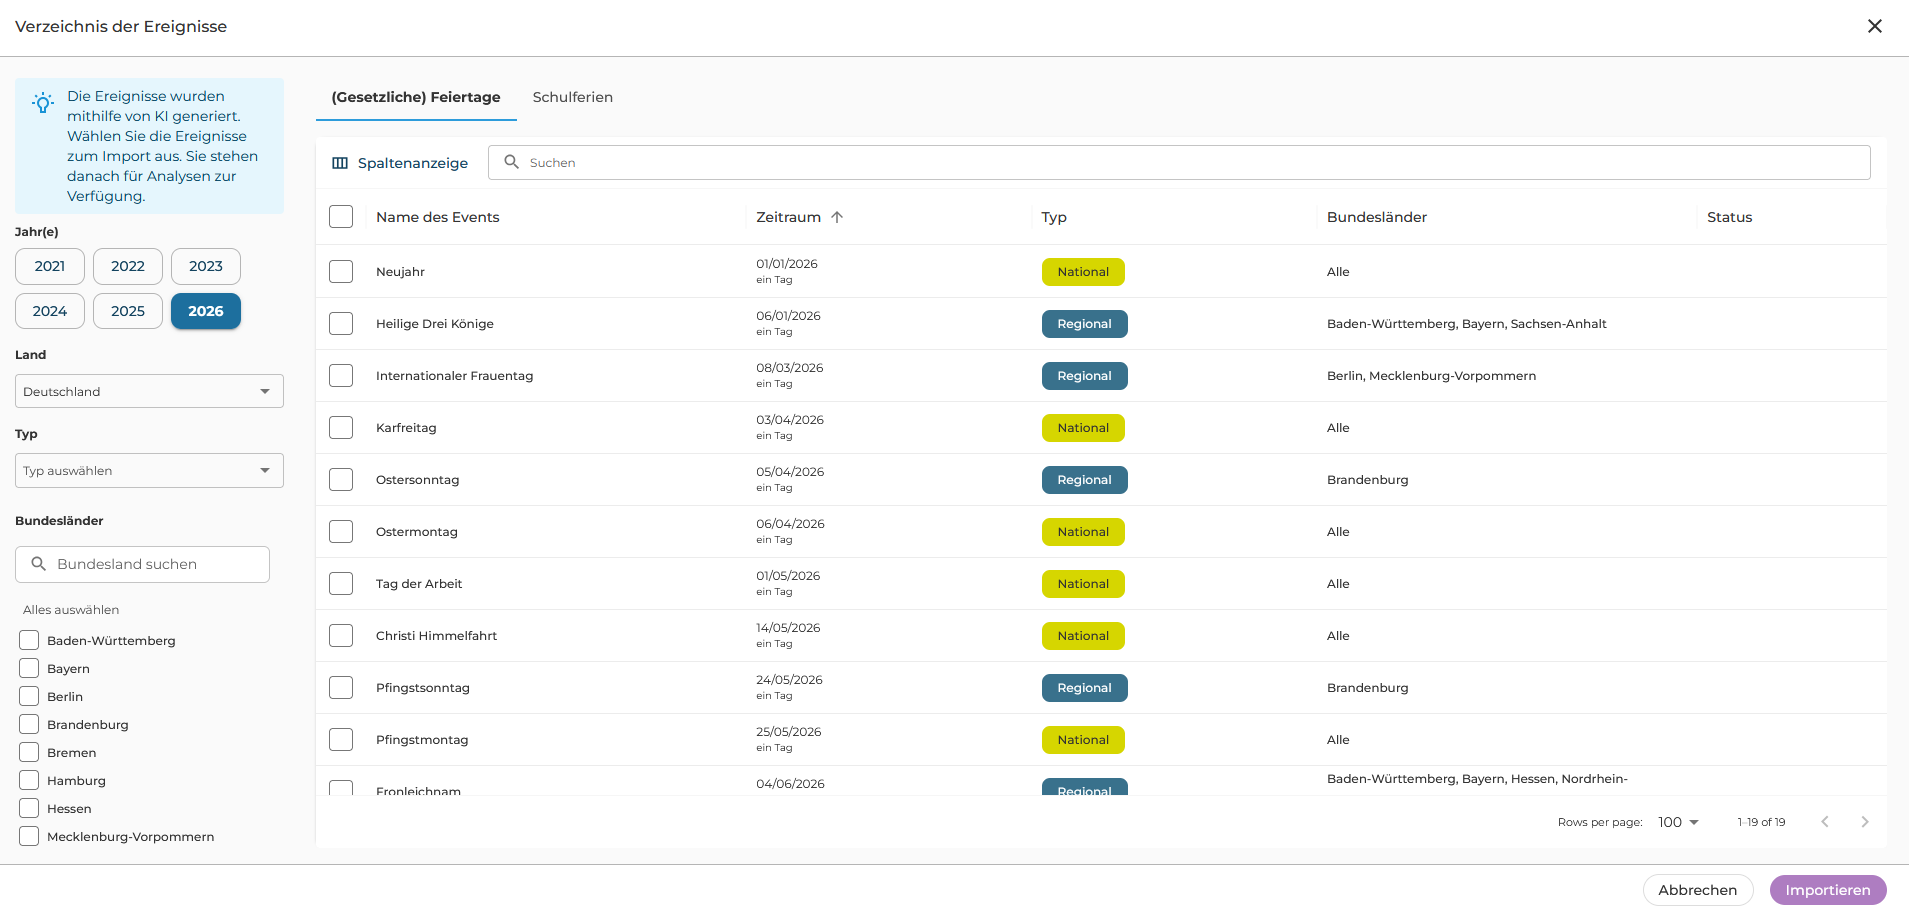Click the National badge in Neujahr row
The width and height of the screenshot is (1909, 912).
point(1083,272)
